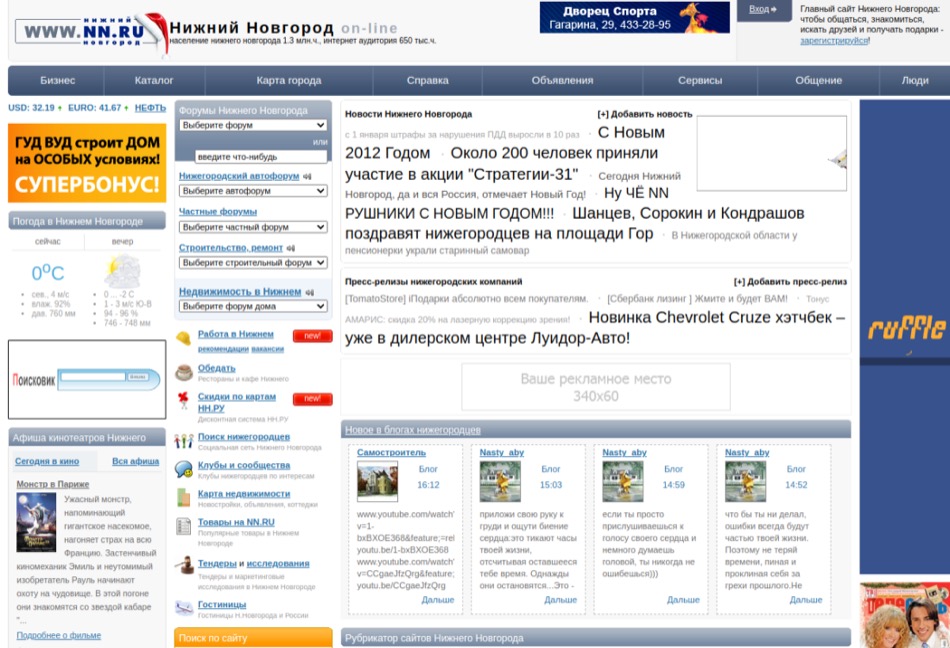Click the Nasty_aby author link on the 14:52 post
Viewport: 950px width, 648px height.
coord(747,453)
